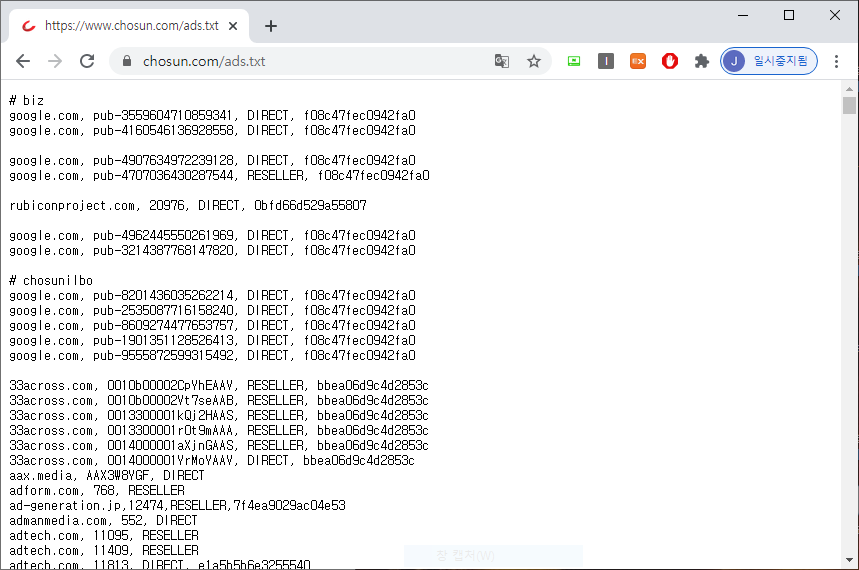The width and height of the screenshot is (859, 570).
Task: Click the 33across.com 0013300001r0t9mAAA line
Action: (x=219, y=430)
